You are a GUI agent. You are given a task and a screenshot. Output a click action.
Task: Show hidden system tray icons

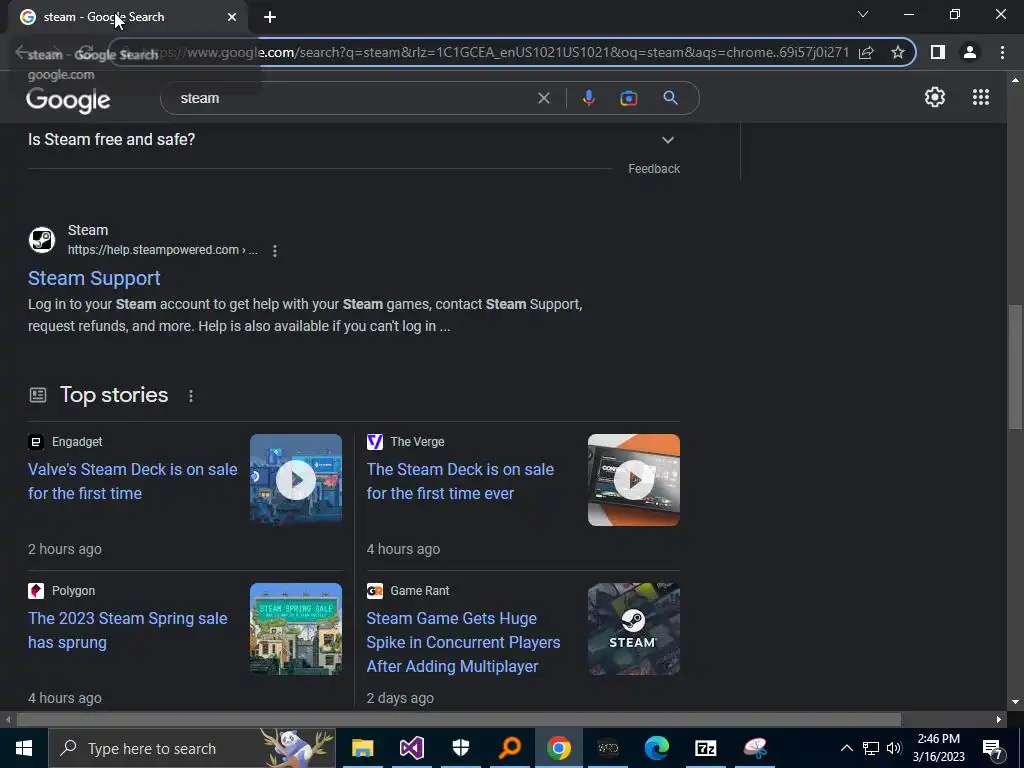pyautogui.click(x=846, y=748)
